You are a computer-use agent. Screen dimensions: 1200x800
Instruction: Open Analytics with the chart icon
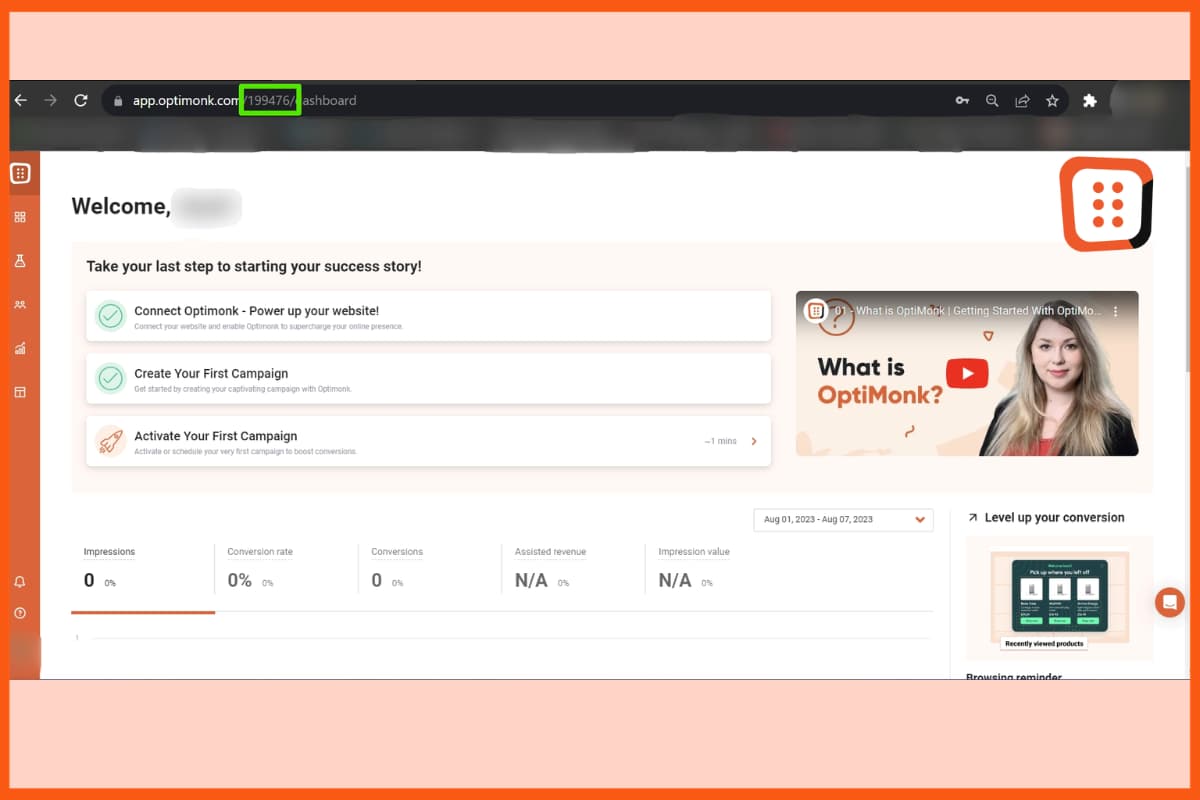click(20, 348)
